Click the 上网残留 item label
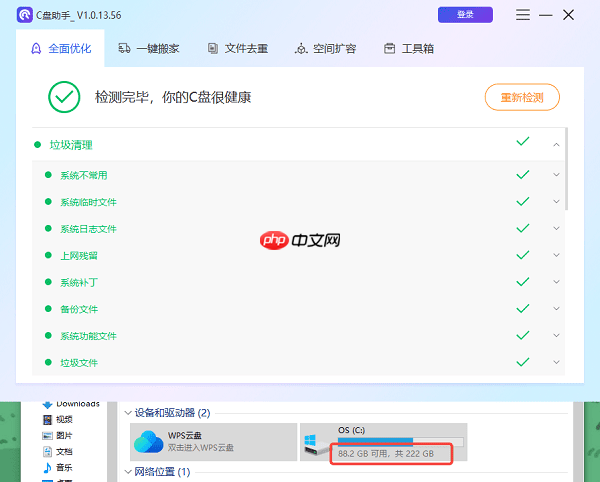Screen dimensions: 600x482 pyautogui.click(x=79, y=256)
